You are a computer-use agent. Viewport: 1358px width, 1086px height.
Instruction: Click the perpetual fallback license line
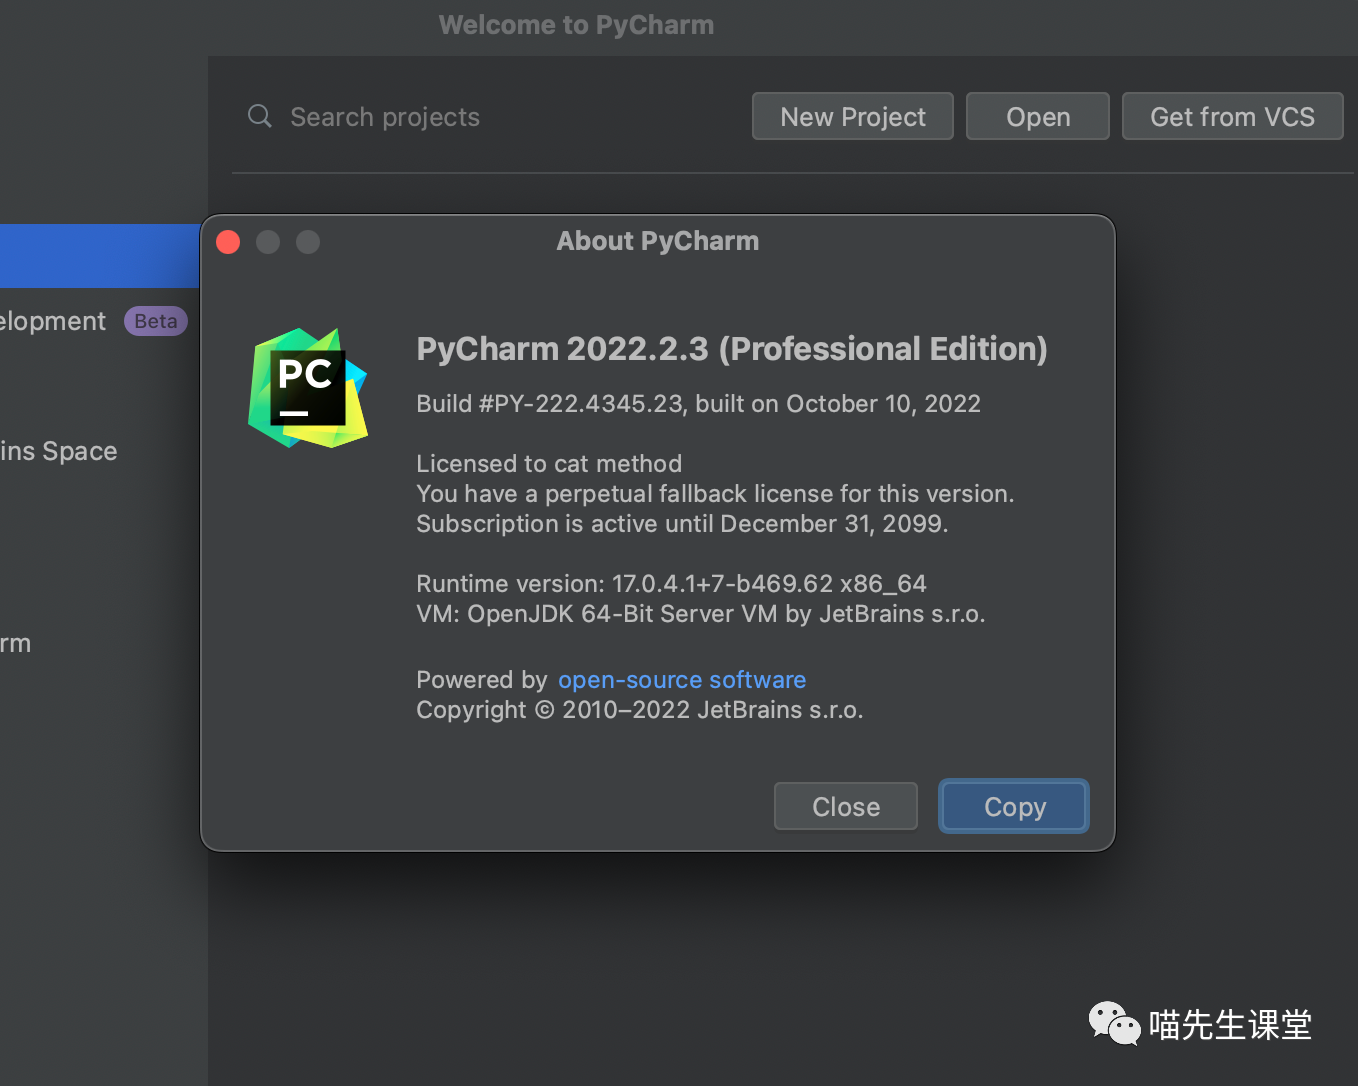715,494
